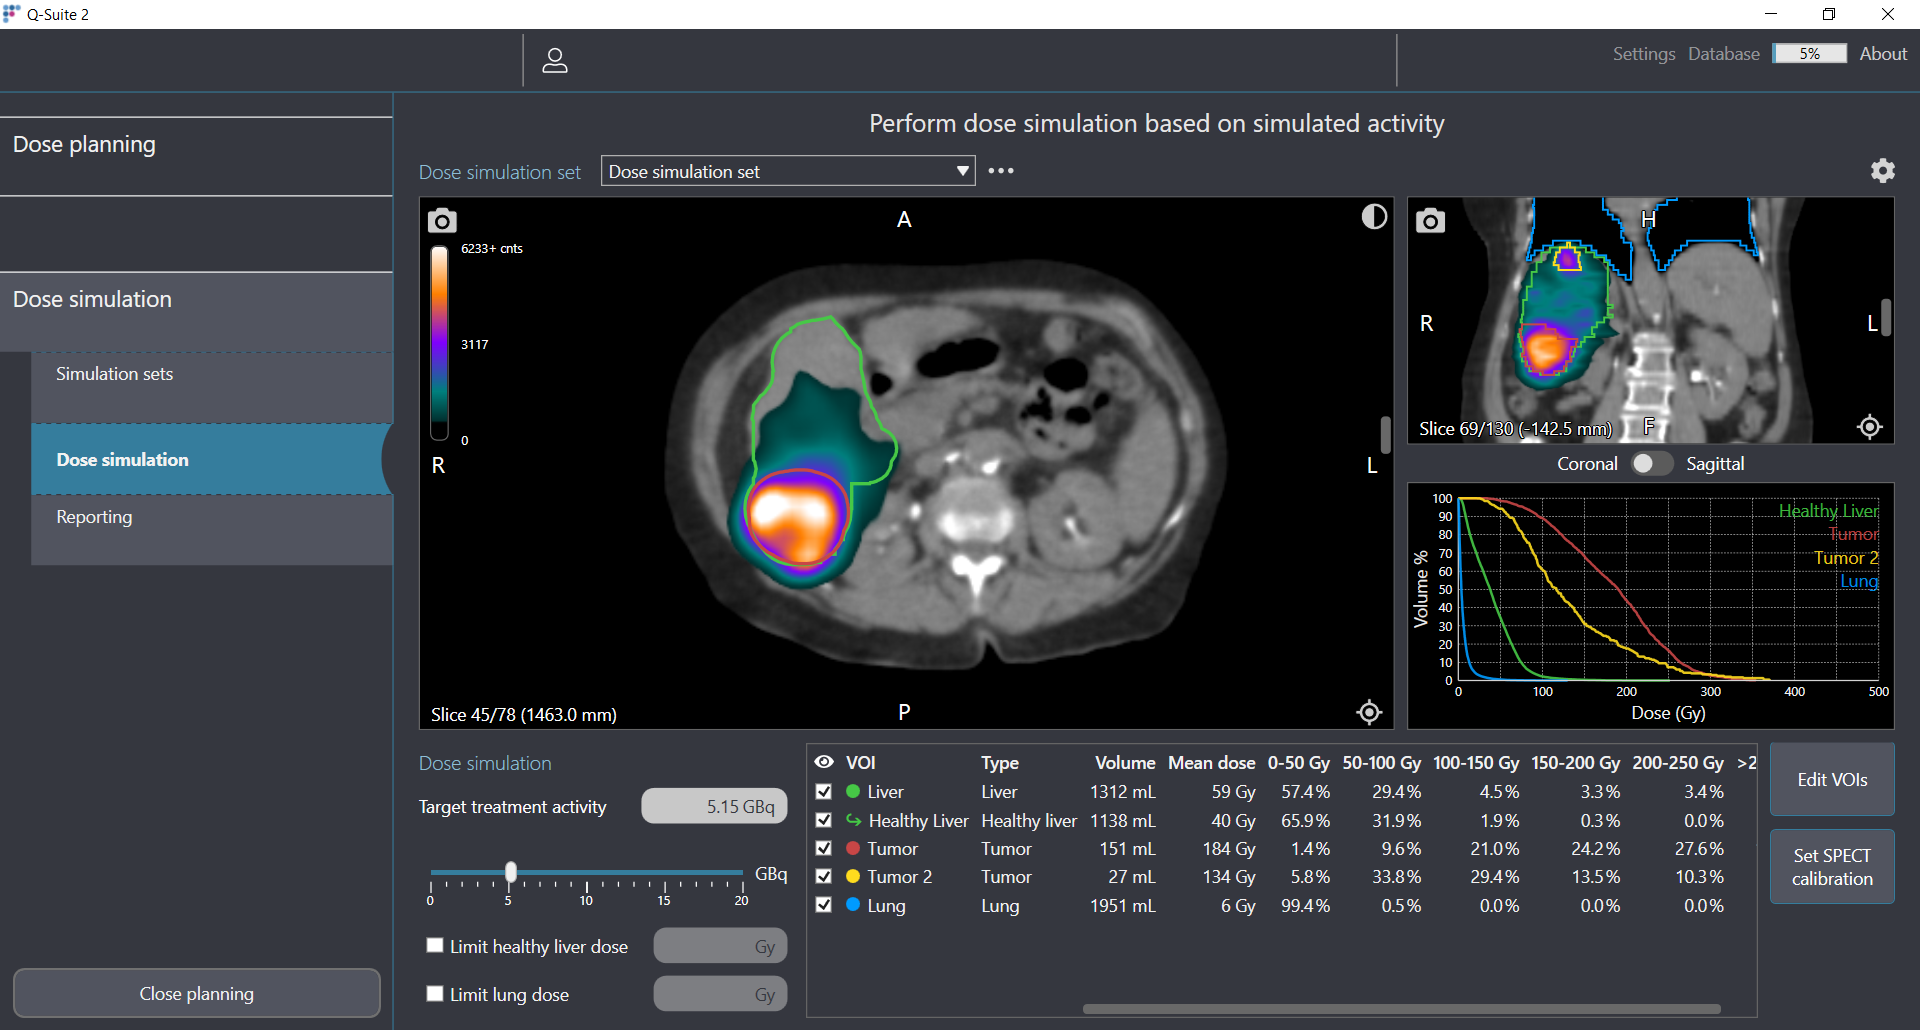This screenshot has height=1030, width=1920.
Task: Capture snapshot of the coronal view
Action: point(1430,221)
